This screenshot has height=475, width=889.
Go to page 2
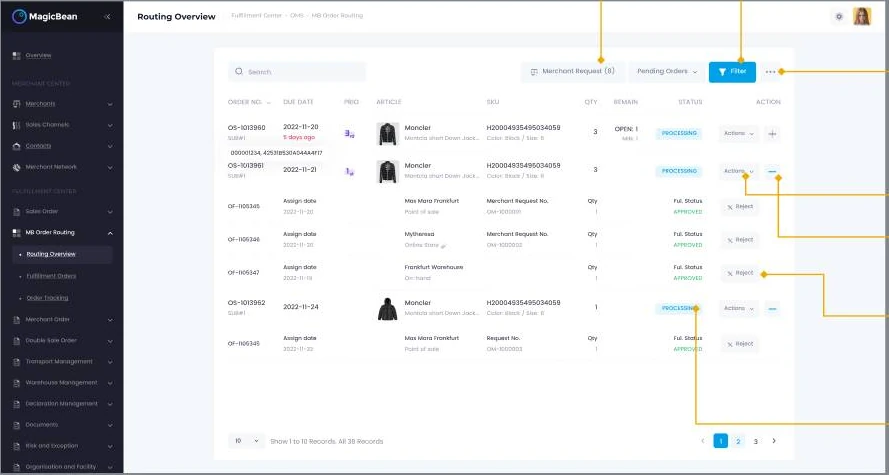click(x=738, y=441)
